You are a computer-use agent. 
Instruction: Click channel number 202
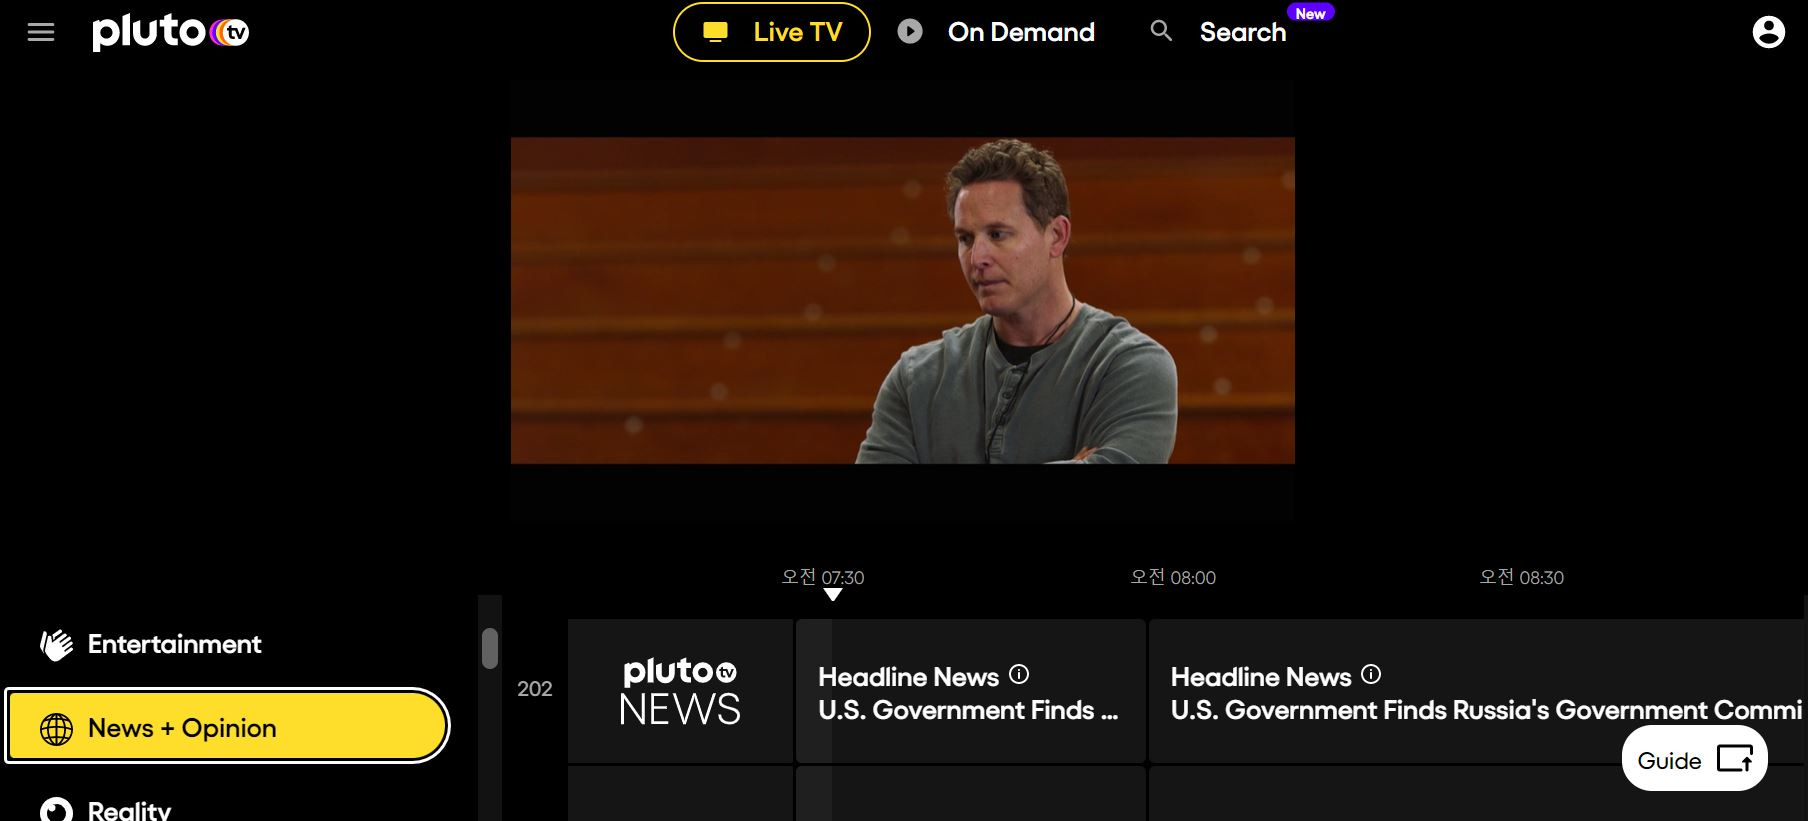point(535,689)
